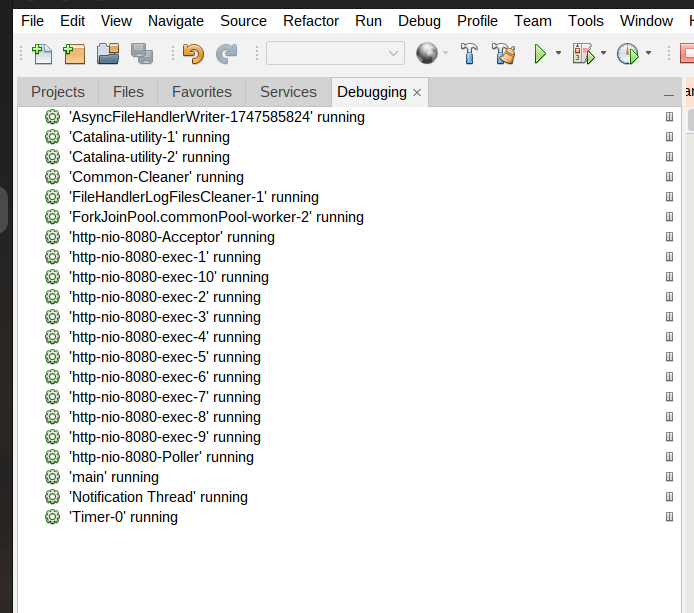Open the View menu

click(116, 21)
